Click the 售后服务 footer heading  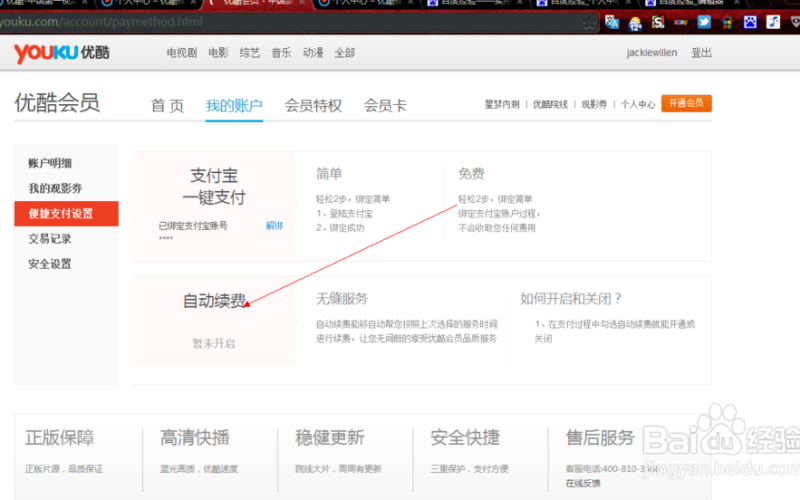click(600, 437)
